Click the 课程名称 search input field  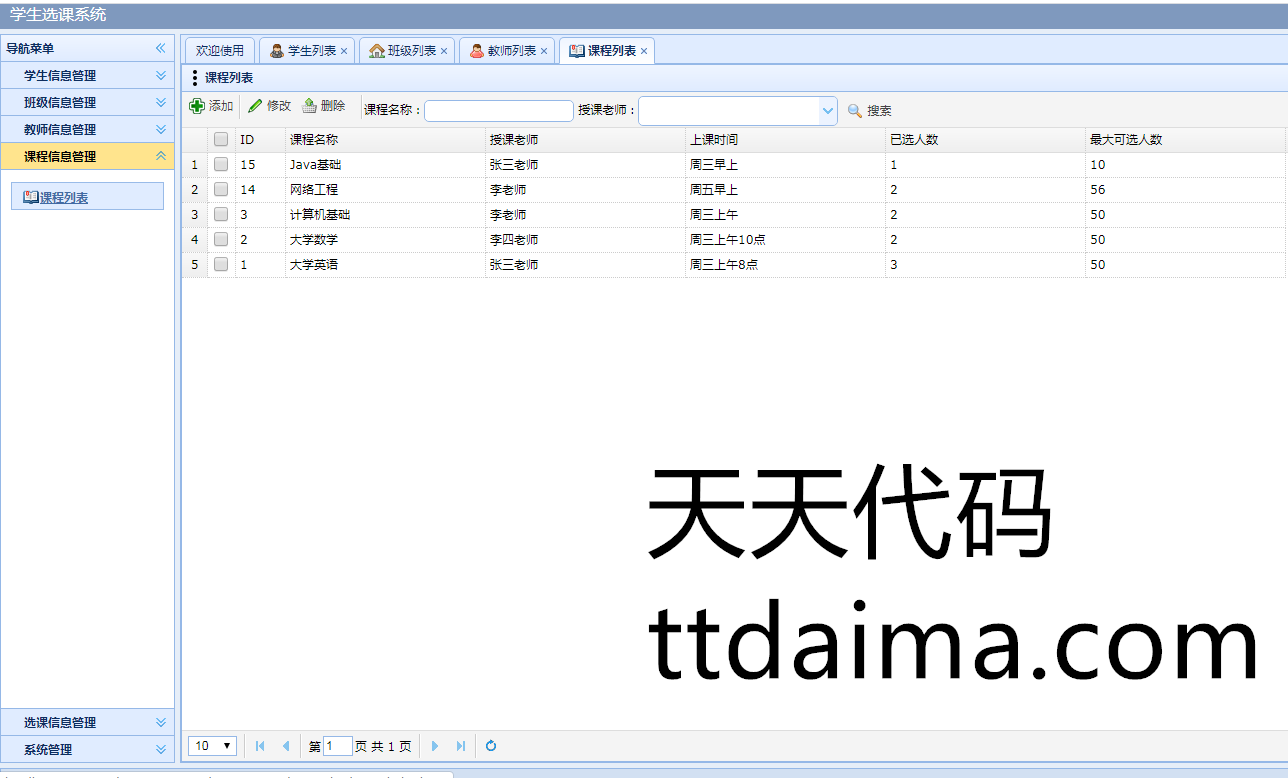click(x=498, y=111)
